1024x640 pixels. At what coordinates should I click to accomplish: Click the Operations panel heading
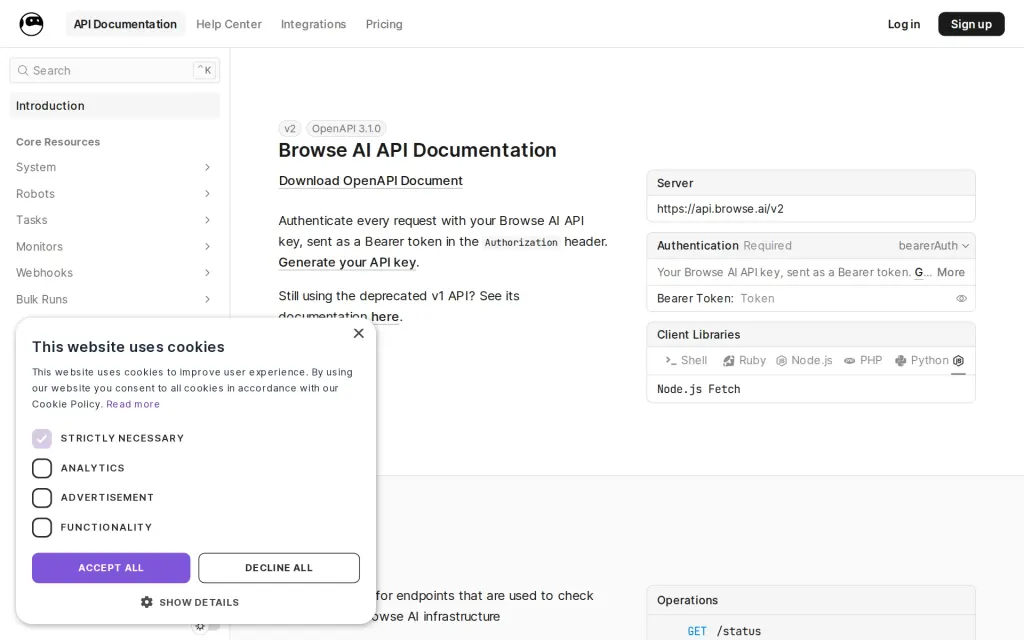687,600
